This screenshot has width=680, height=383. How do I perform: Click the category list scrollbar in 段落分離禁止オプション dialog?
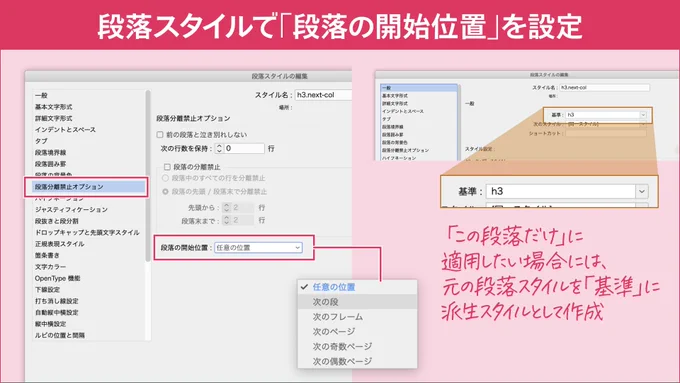[148, 176]
